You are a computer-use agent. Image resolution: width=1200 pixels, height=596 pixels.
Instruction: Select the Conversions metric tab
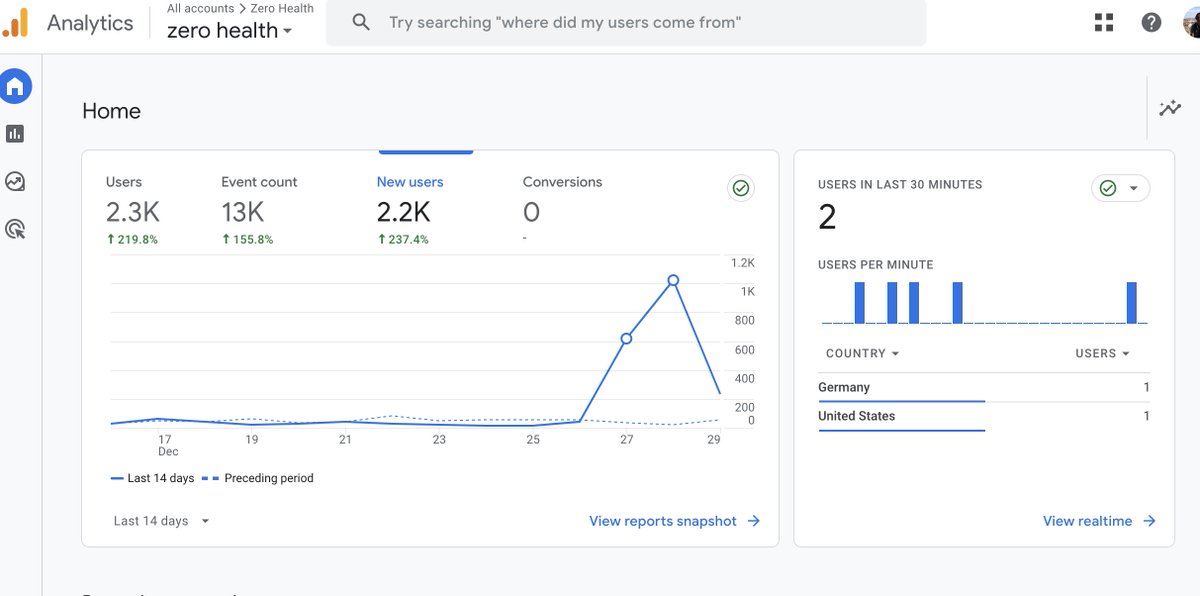pyautogui.click(x=562, y=210)
